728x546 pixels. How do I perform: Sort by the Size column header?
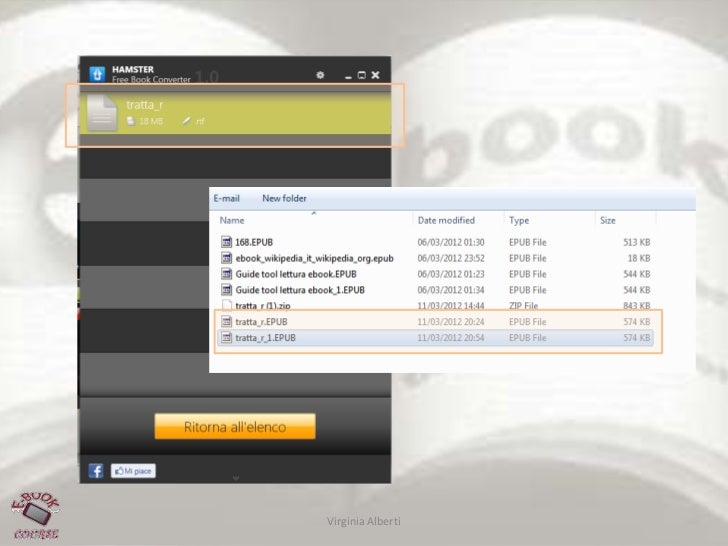[x=607, y=220]
